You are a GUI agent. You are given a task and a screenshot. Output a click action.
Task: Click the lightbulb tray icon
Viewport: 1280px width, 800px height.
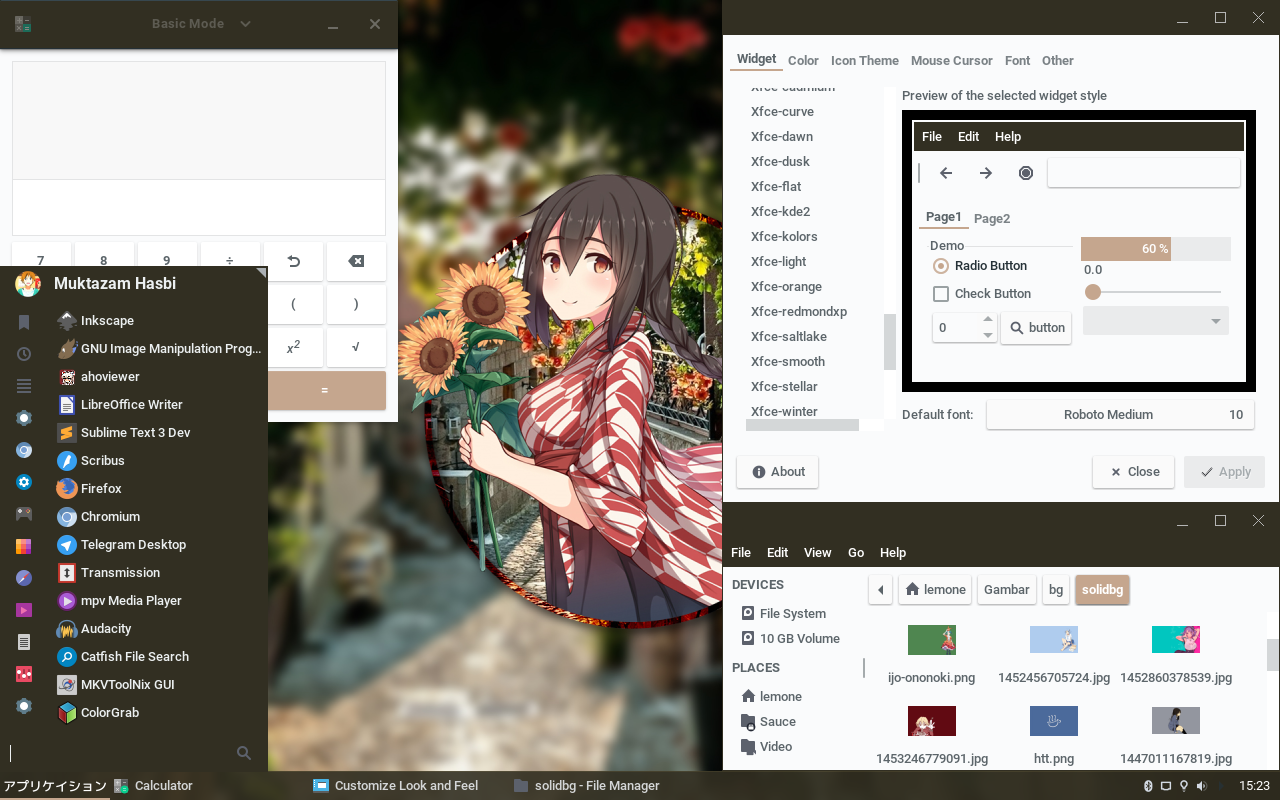[x=1183, y=785]
